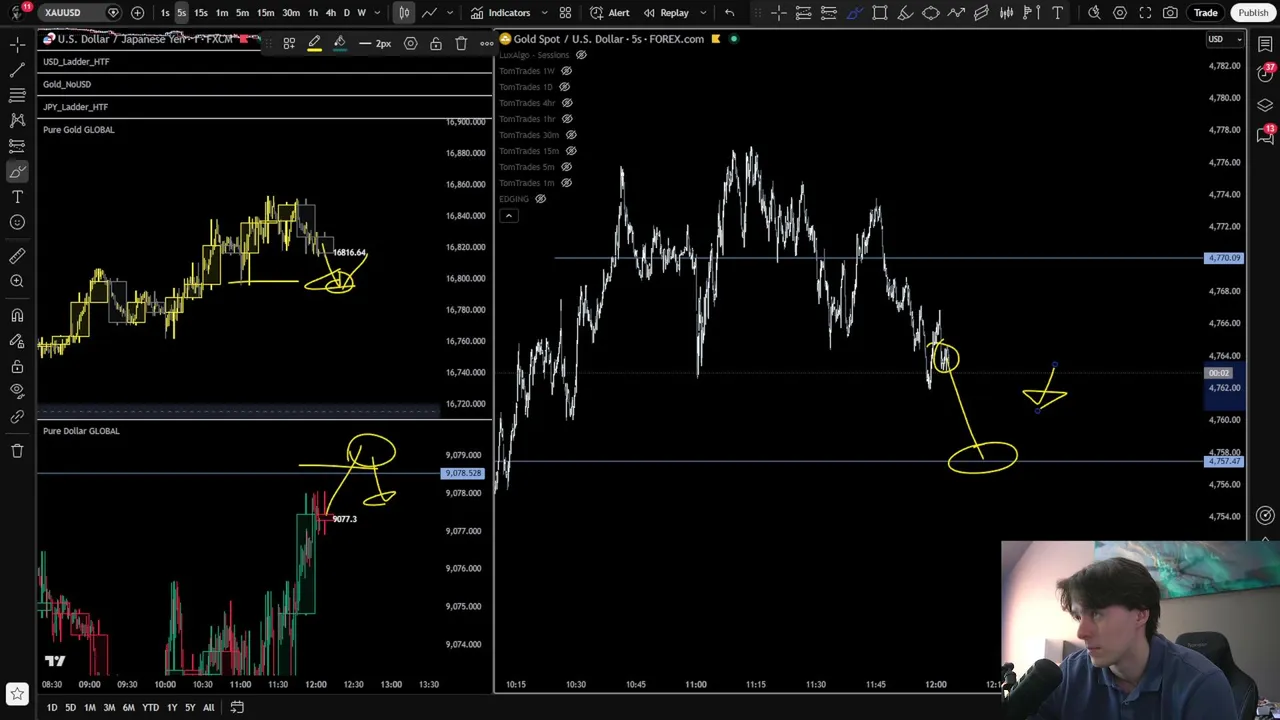This screenshot has width=1280, height=720.
Task: Select the USD_Ladder_HTF pane label
Action: point(76,62)
